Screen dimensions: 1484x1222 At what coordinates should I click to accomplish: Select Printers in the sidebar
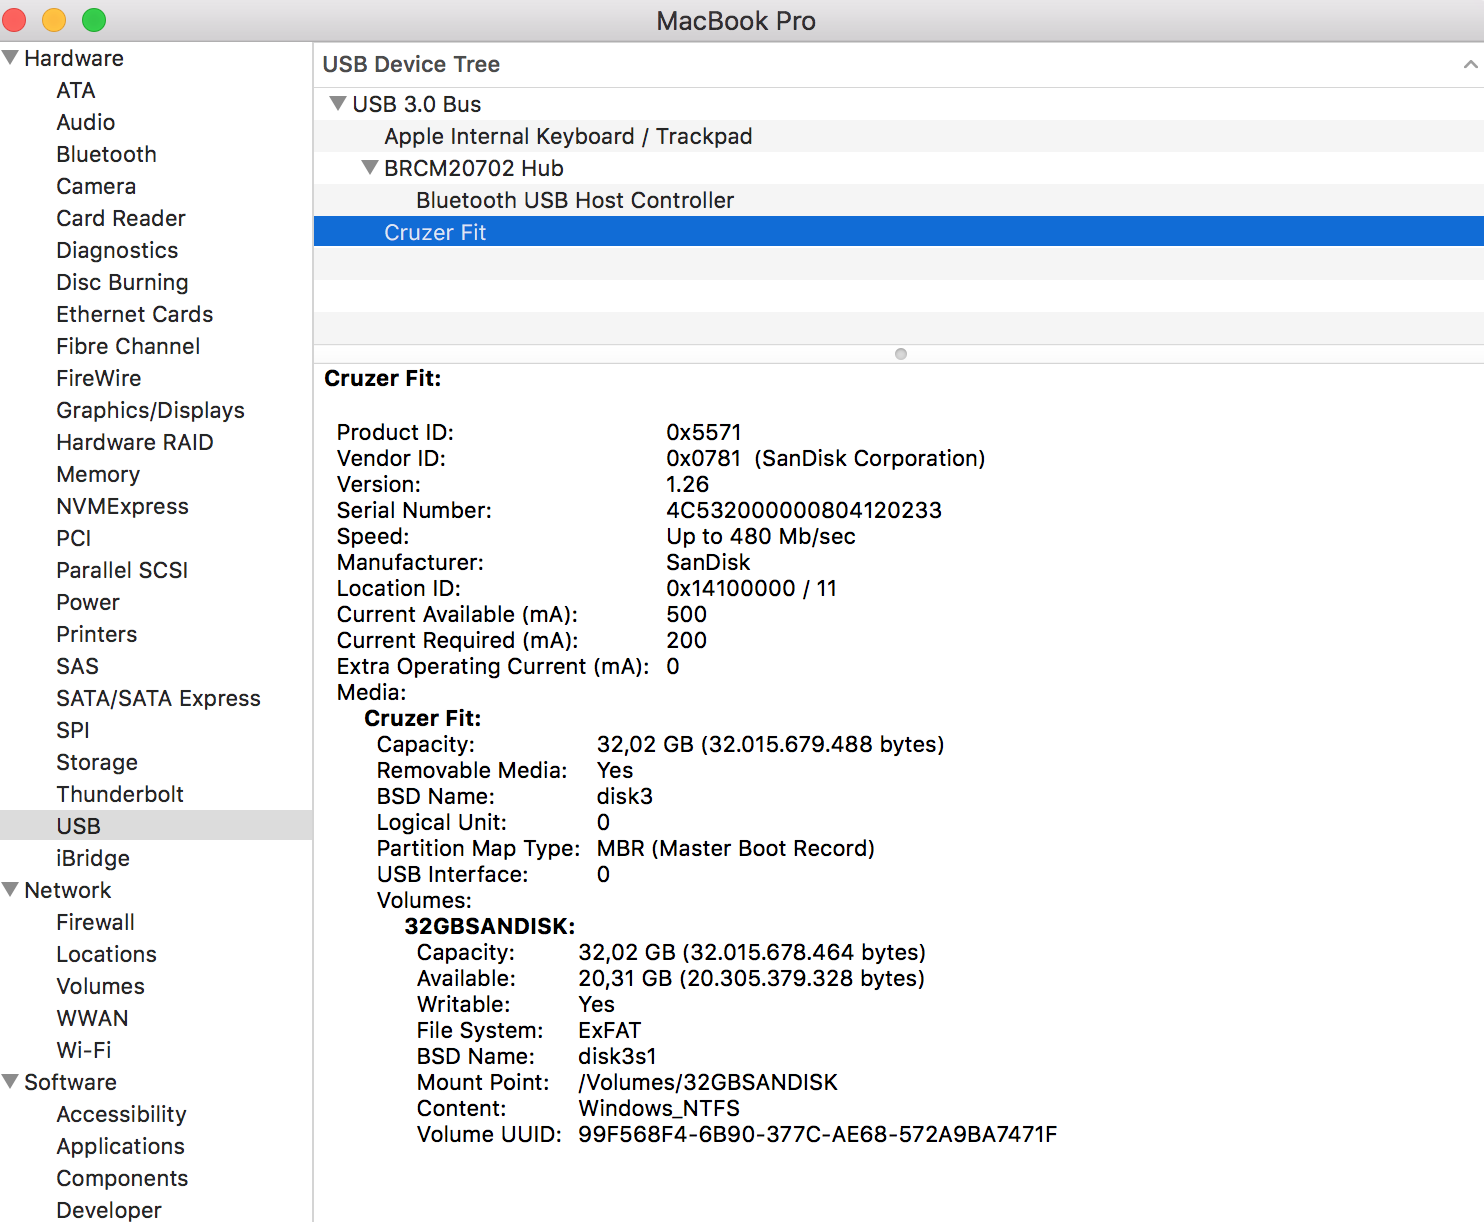[97, 634]
